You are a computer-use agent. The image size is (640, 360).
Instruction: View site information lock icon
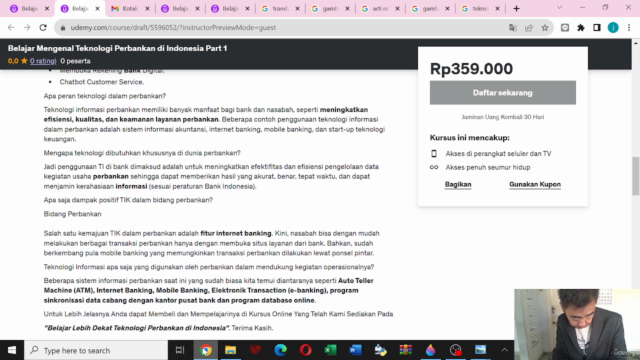pos(62,28)
